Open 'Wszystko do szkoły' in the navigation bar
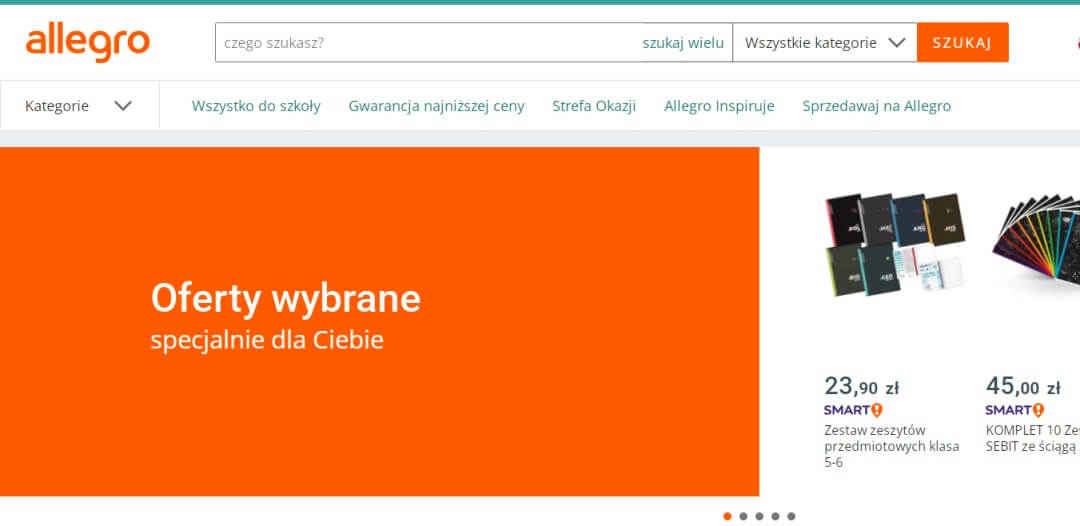Image resolution: width=1080 pixels, height=526 pixels. (x=256, y=106)
